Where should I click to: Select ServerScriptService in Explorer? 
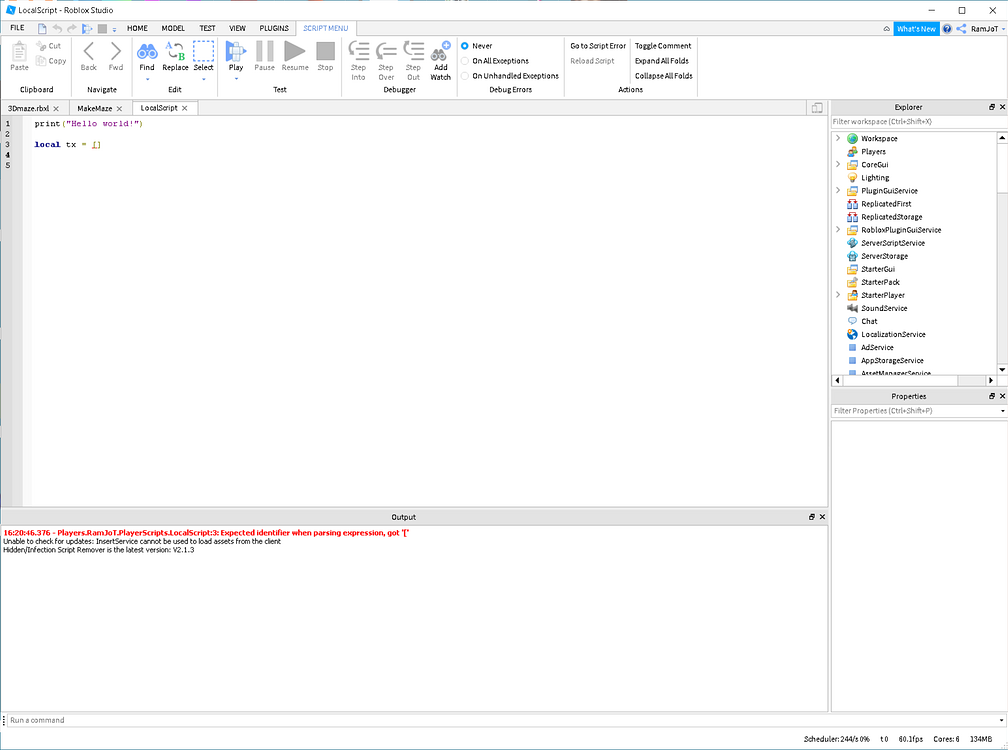[x=893, y=243]
